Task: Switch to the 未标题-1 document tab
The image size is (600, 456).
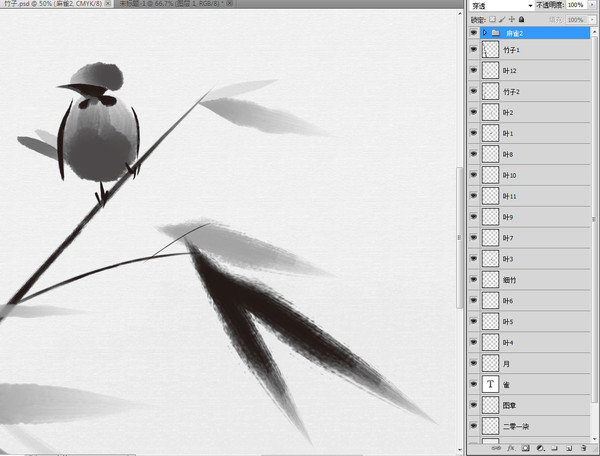Action: tap(172, 3)
